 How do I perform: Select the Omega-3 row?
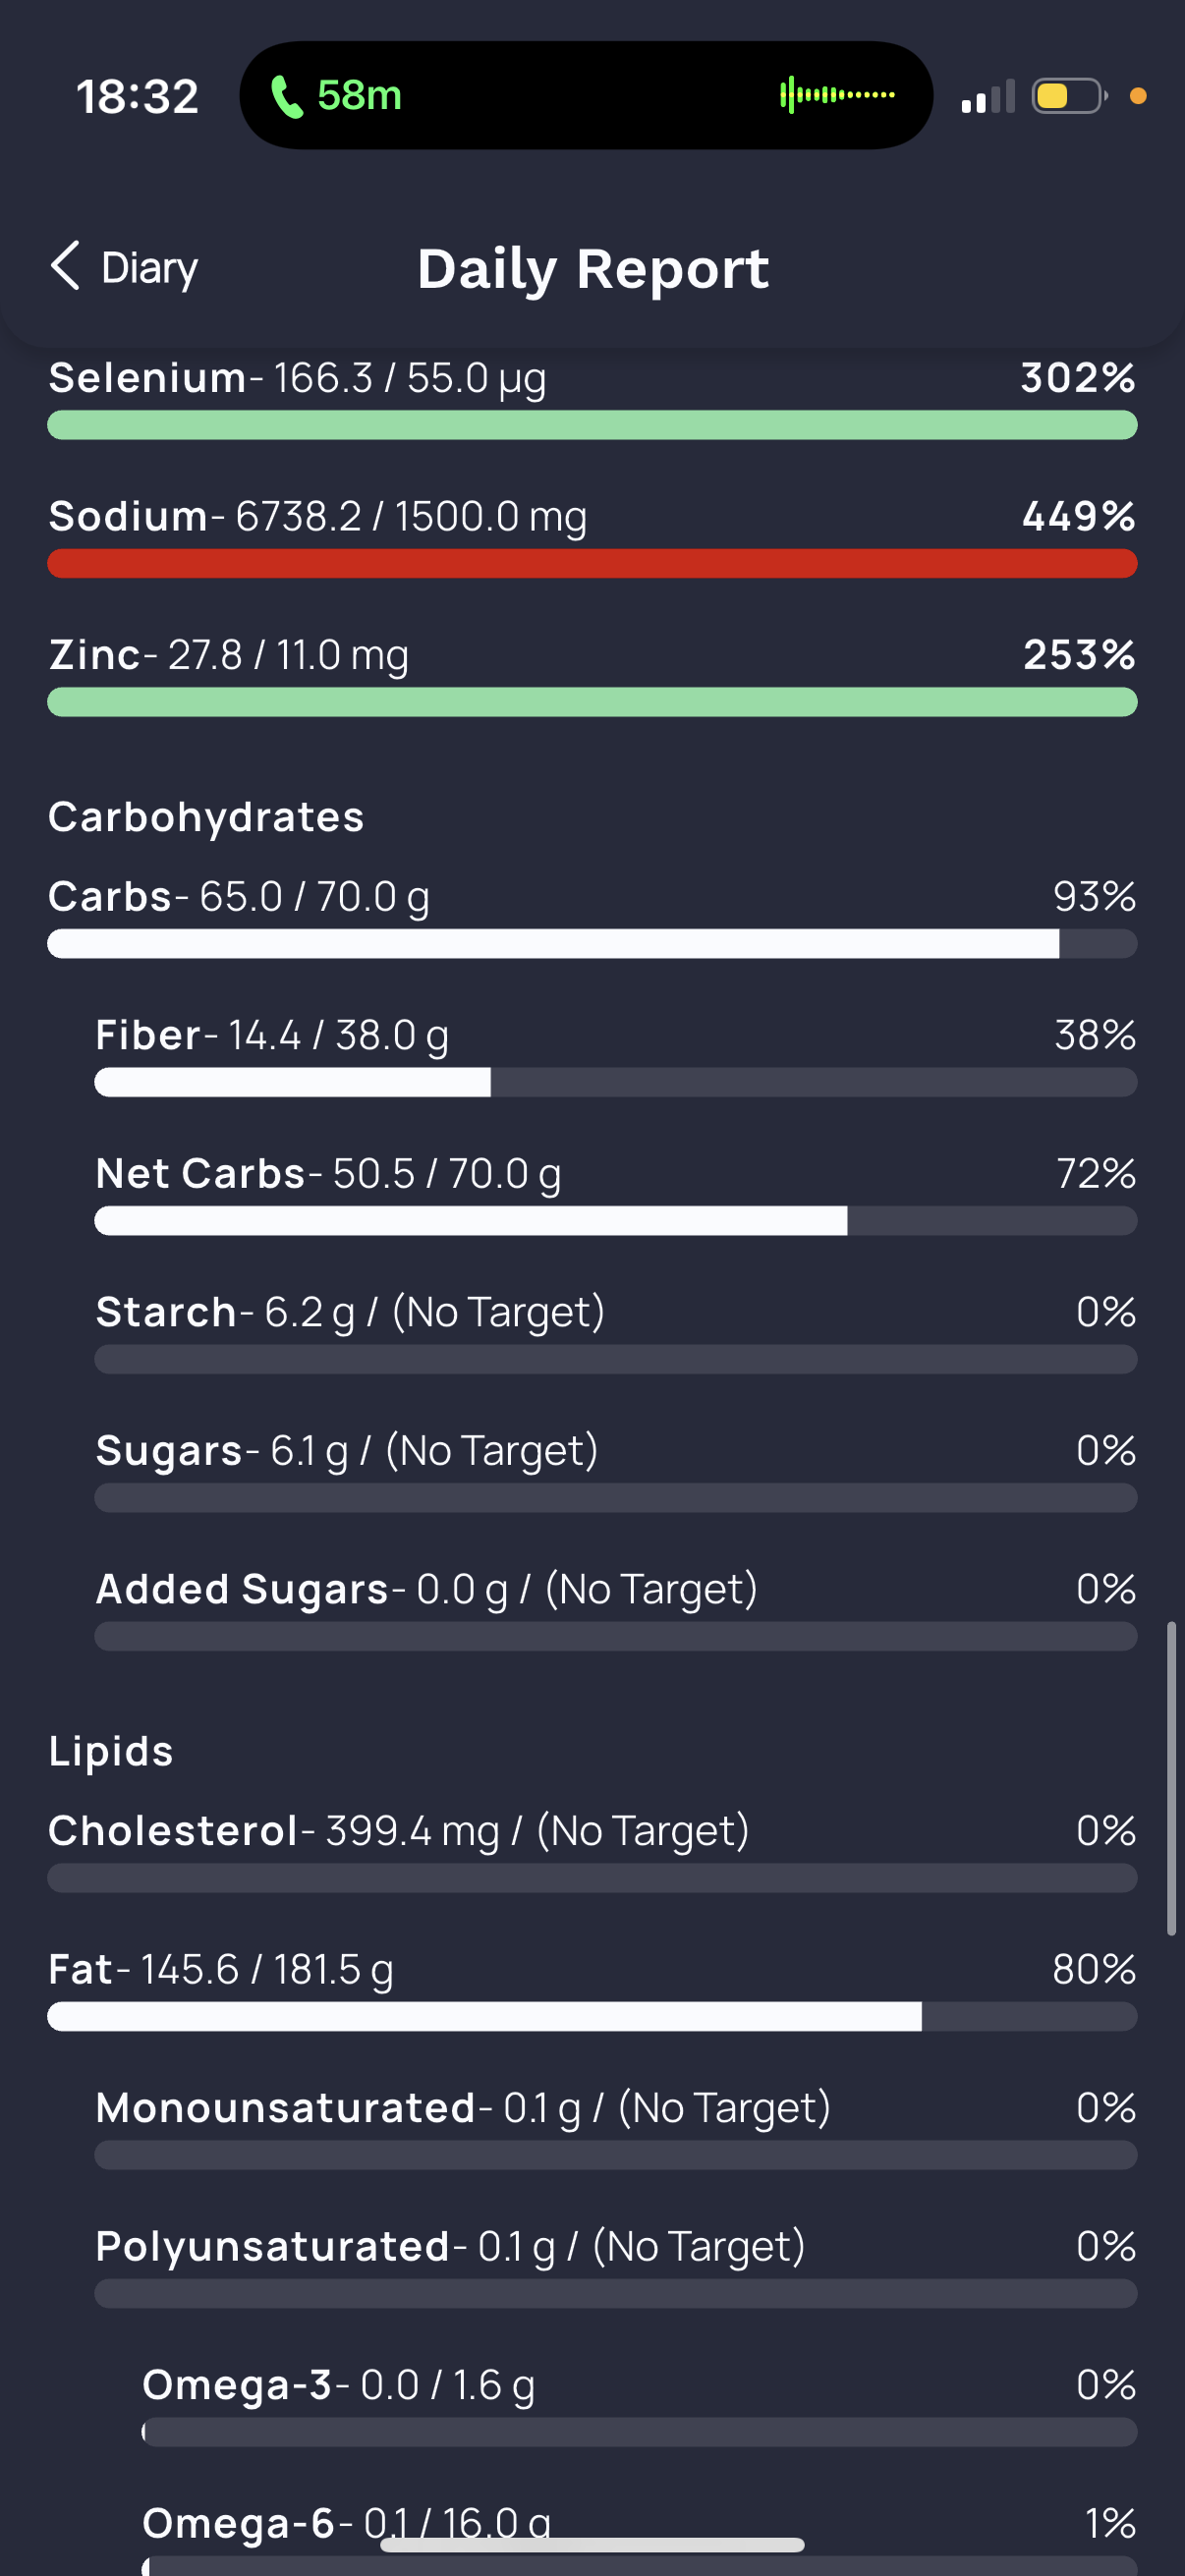[x=640, y=2405]
